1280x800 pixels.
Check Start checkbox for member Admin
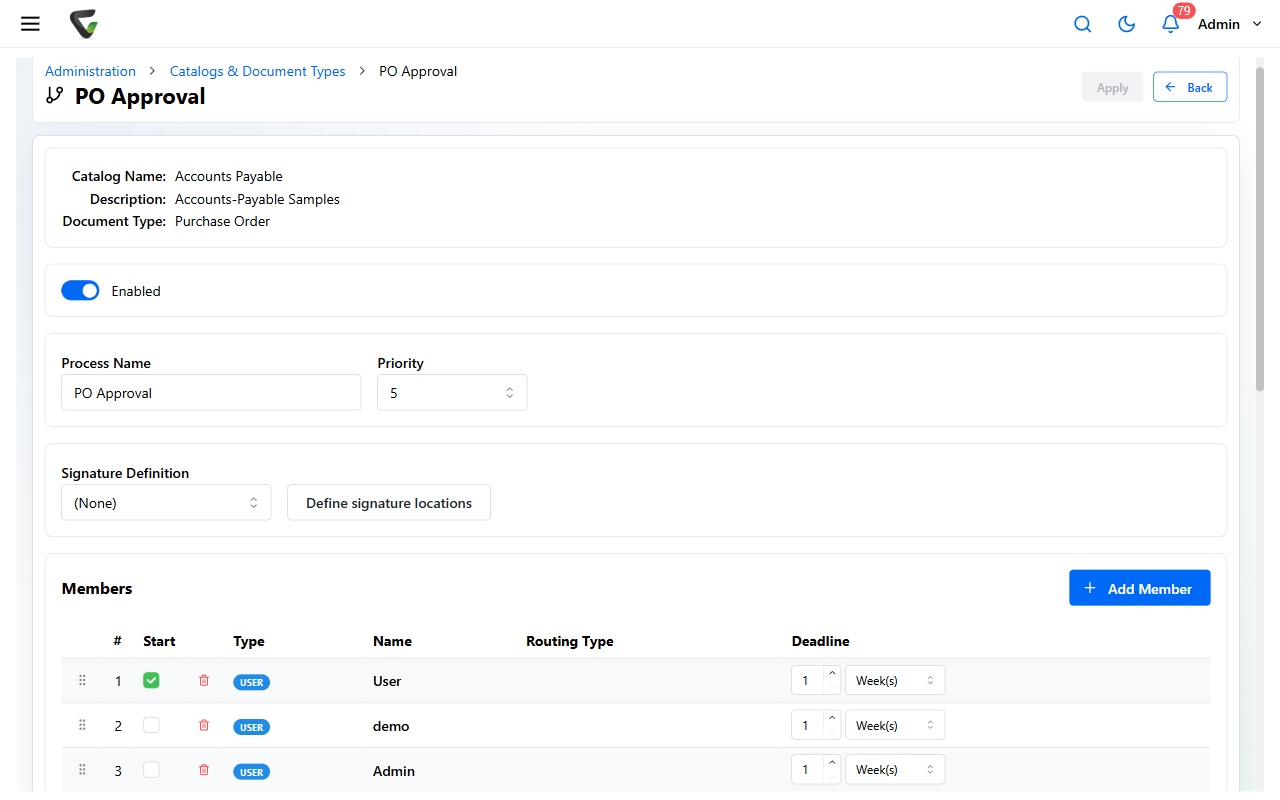151,770
